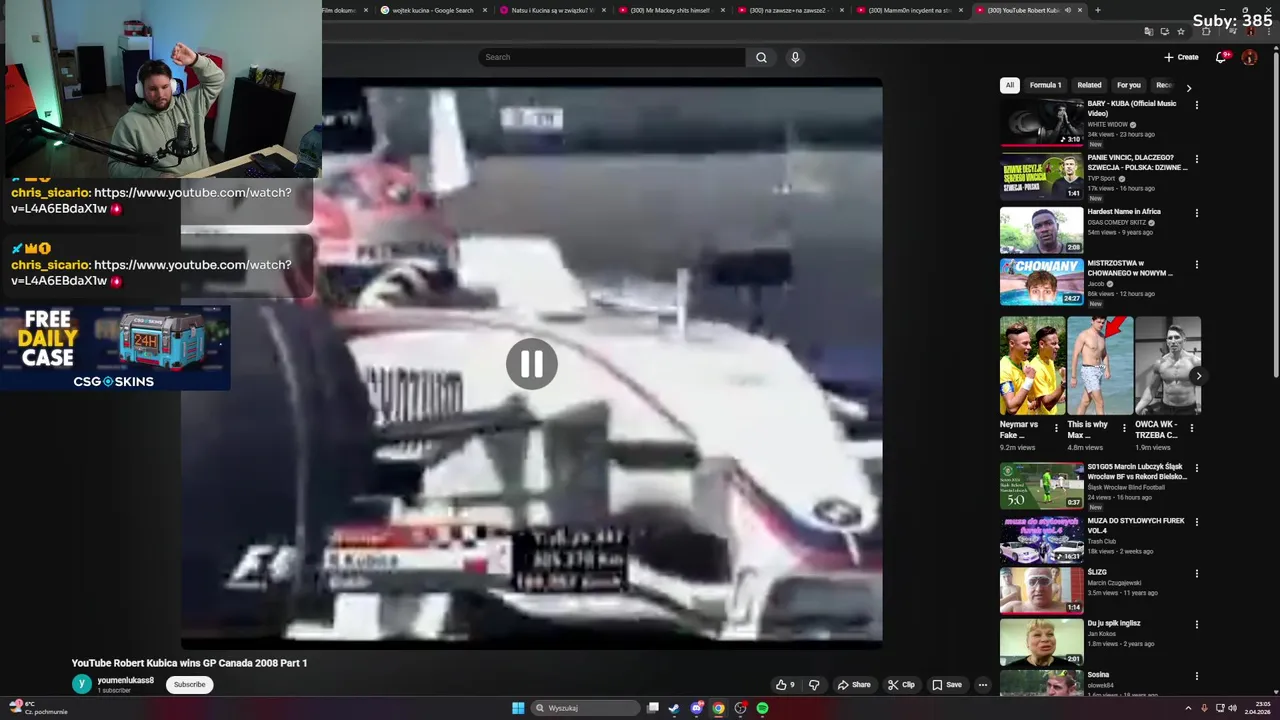The width and height of the screenshot is (1280, 720).
Task: Mute the playing YouTube Robert Kubica tab
Action: point(1067,10)
